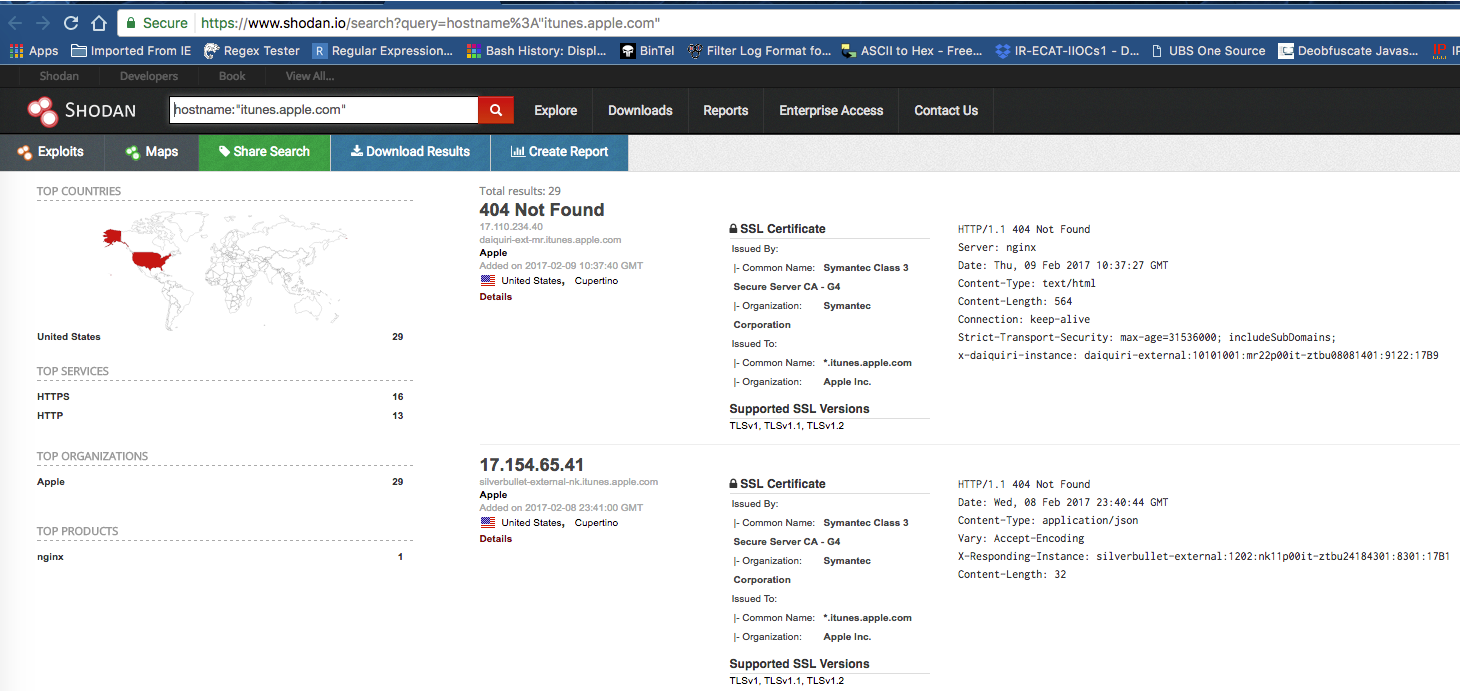Open the 404 Not Found result title
Viewport: 1461px width, 691px height.
(x=542, y=210)
